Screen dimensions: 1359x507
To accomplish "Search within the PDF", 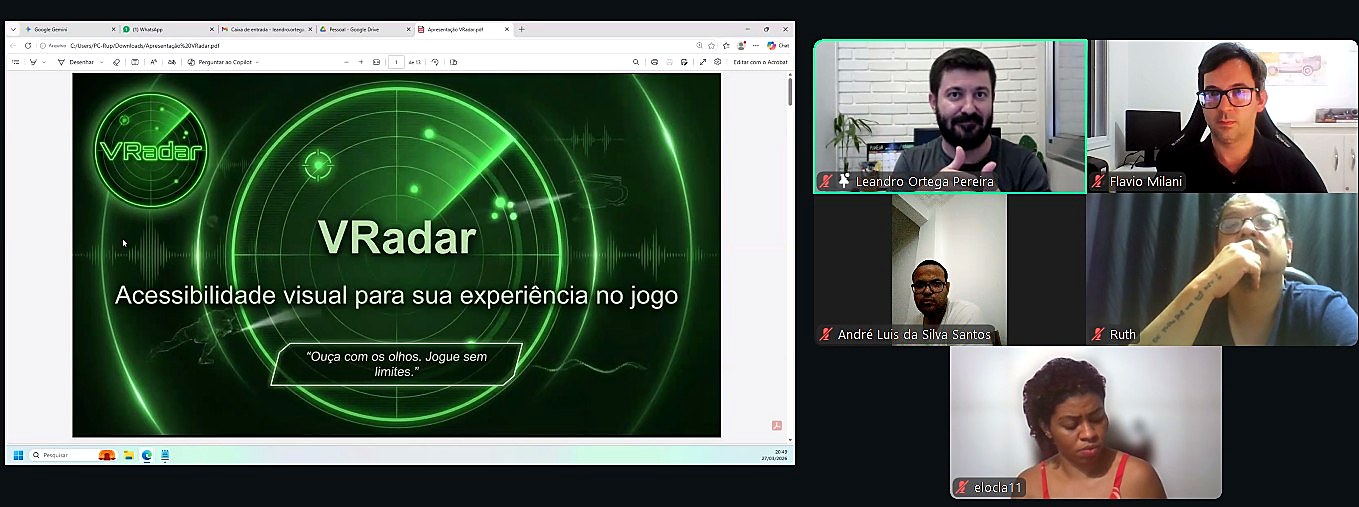I will [x=635, y=62].
